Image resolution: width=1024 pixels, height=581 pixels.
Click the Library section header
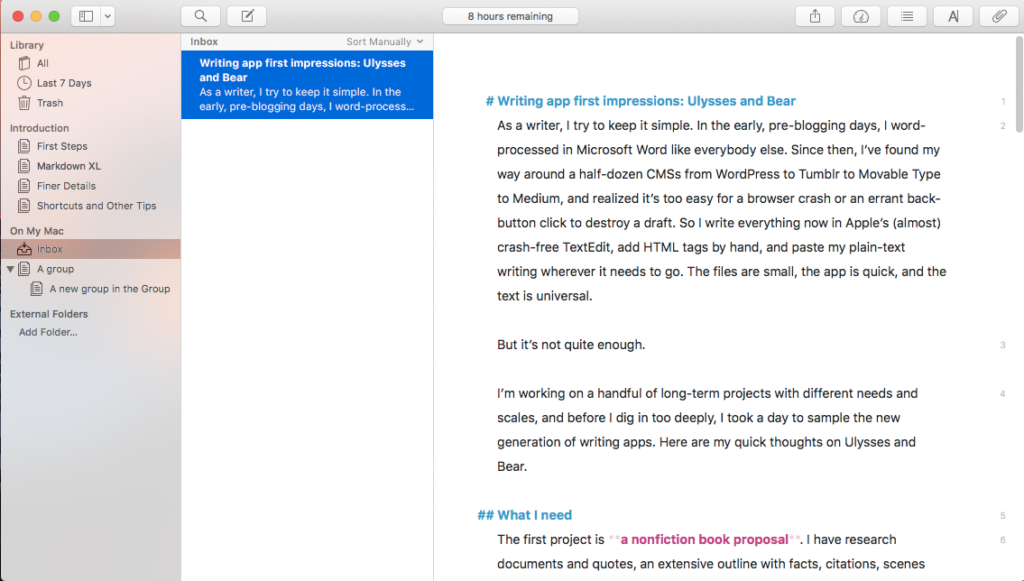(27, 45)
